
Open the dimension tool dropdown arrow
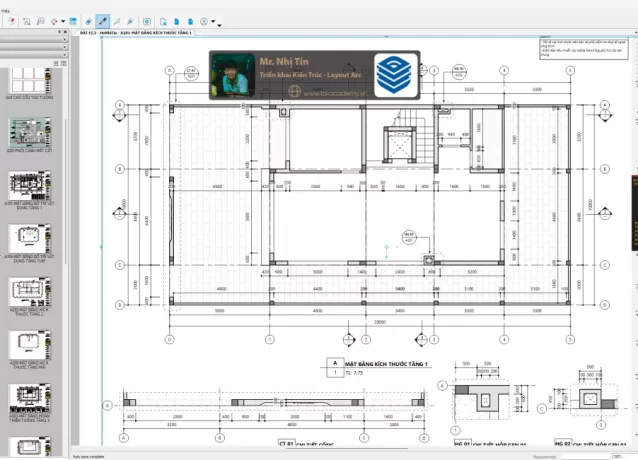[x=63, y=21]
